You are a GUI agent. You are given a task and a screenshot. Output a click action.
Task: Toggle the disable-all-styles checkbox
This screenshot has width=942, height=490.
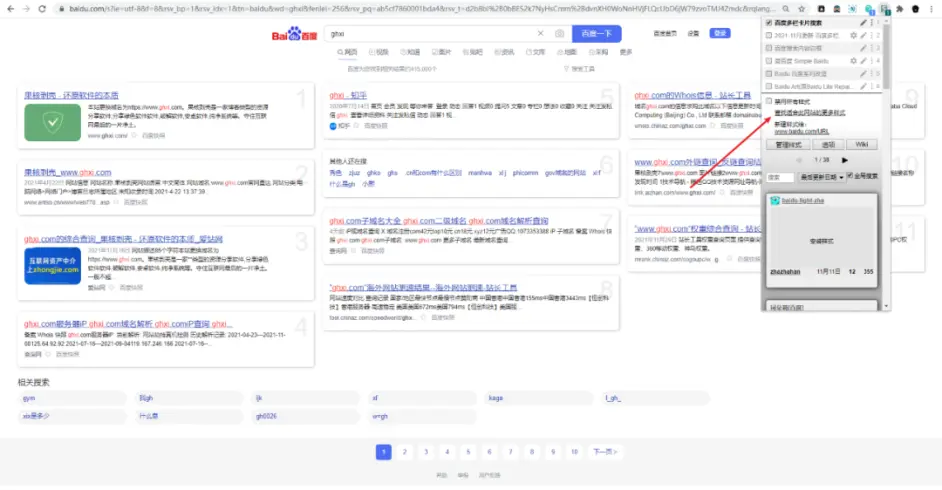click(769, 101)
